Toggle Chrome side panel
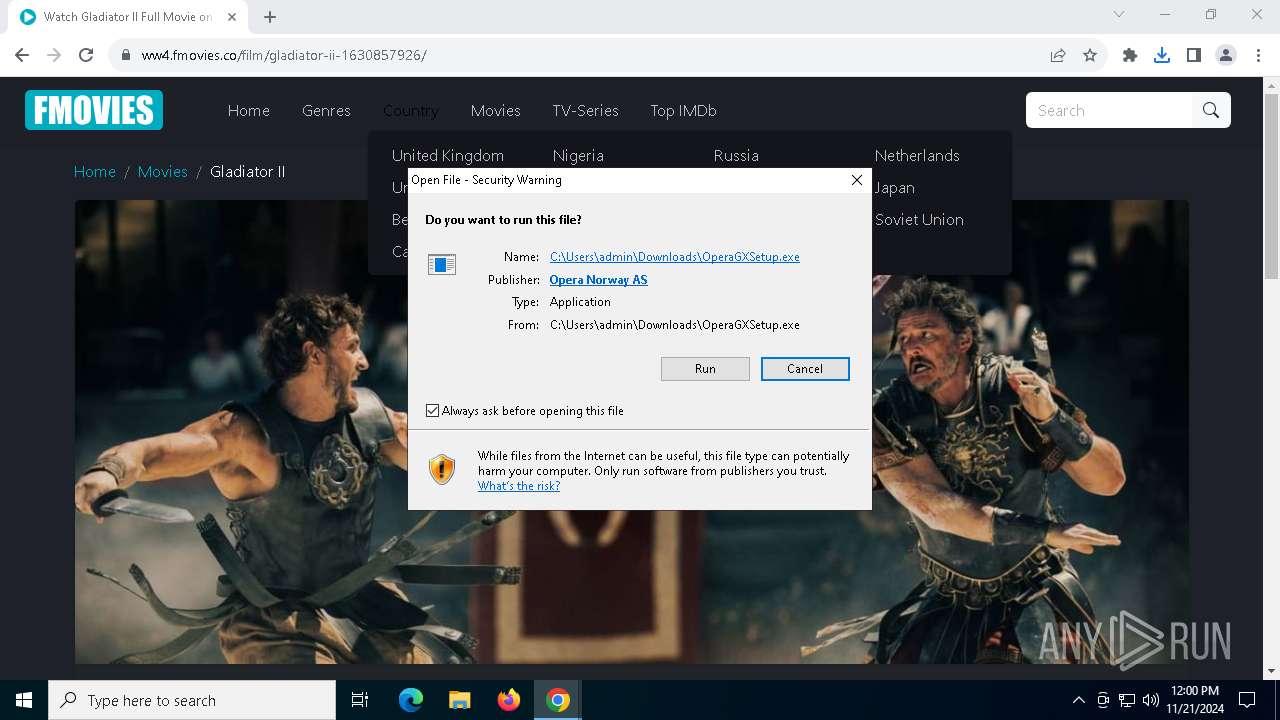Viewport: 1280px width, 720px height. [x=1194, y=55]
